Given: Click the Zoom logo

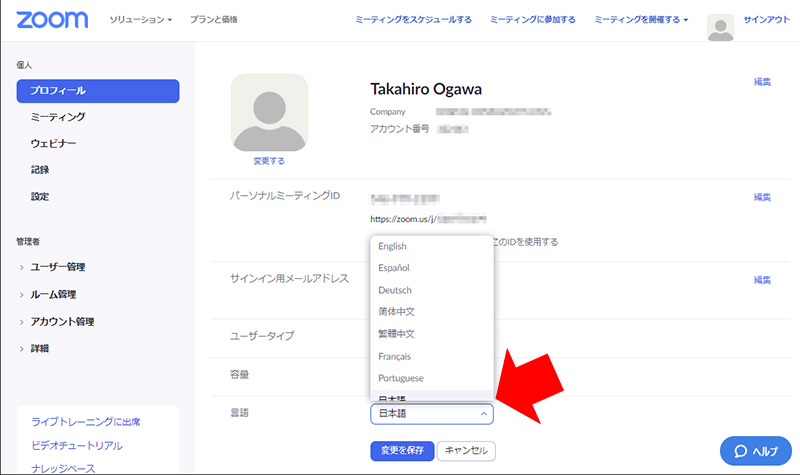Looking at the screenshot, I should (x=51, y=19).
